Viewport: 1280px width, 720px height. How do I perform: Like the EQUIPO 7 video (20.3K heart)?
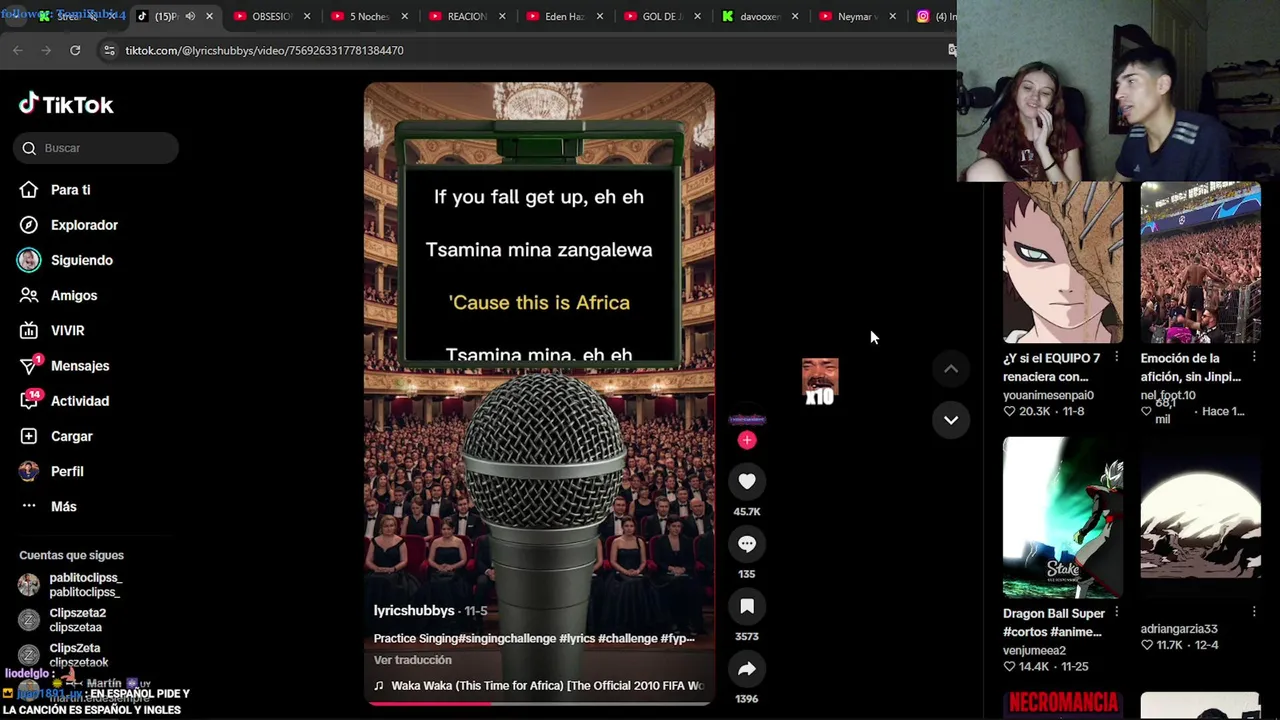pos(1010,411)
